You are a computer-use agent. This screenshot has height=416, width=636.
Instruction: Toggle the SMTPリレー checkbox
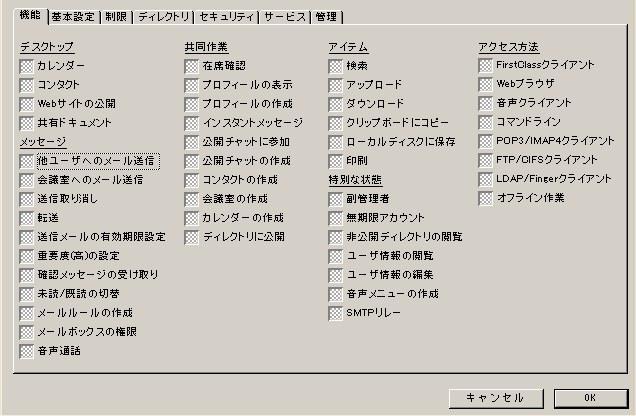[336, 313]
